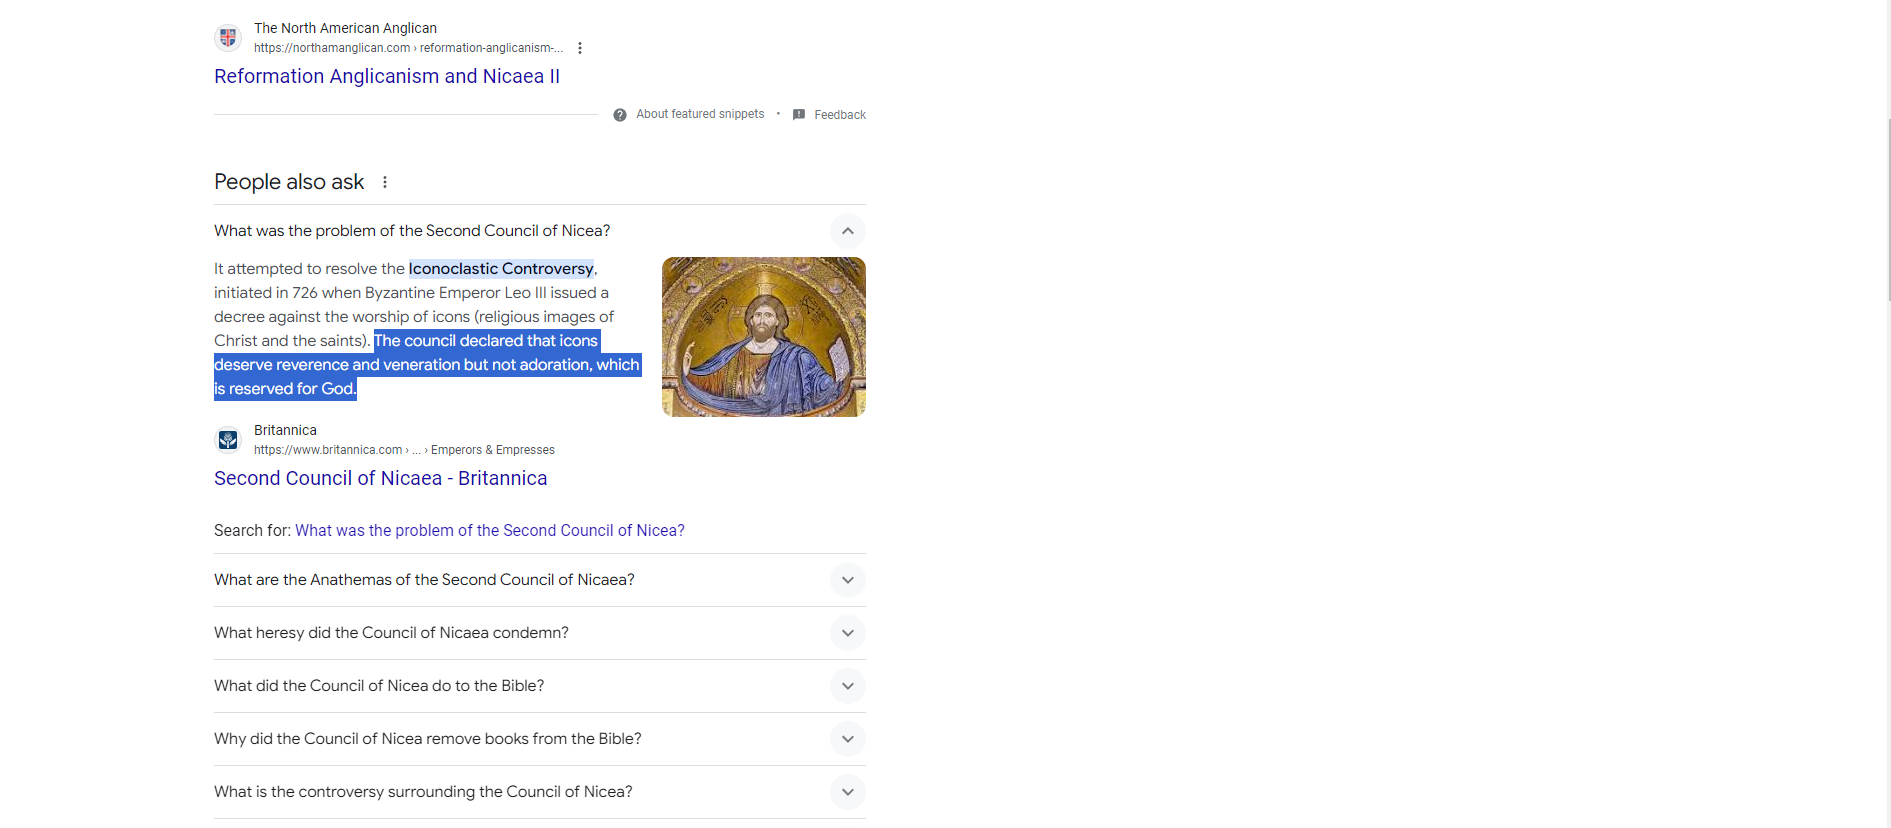Viewport: 1891px width, 828px height.
Task: Click the Feedback text link
Action: 840,115
